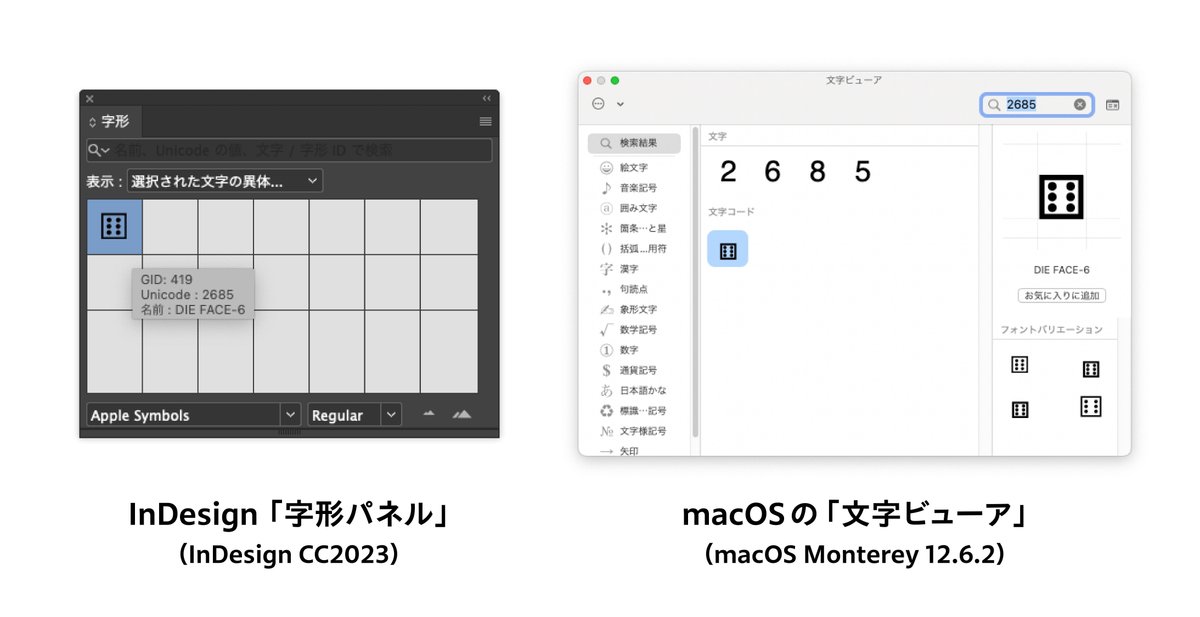Image resolution: width=1200 pixels, height=617 pixels.
Task: Expand chevron beside ellipsis in 文字ビューア
Action: pos(620,104)
